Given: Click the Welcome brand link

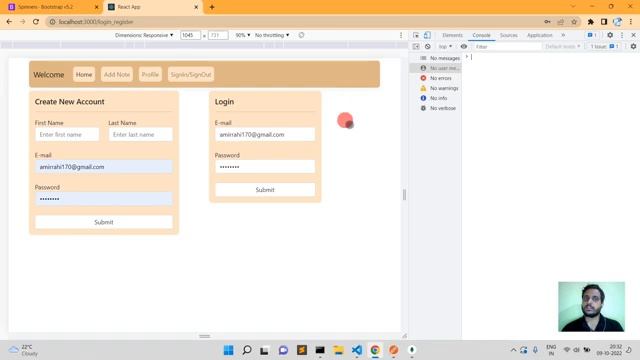Looking at the screenshot, I should [49, 75].
